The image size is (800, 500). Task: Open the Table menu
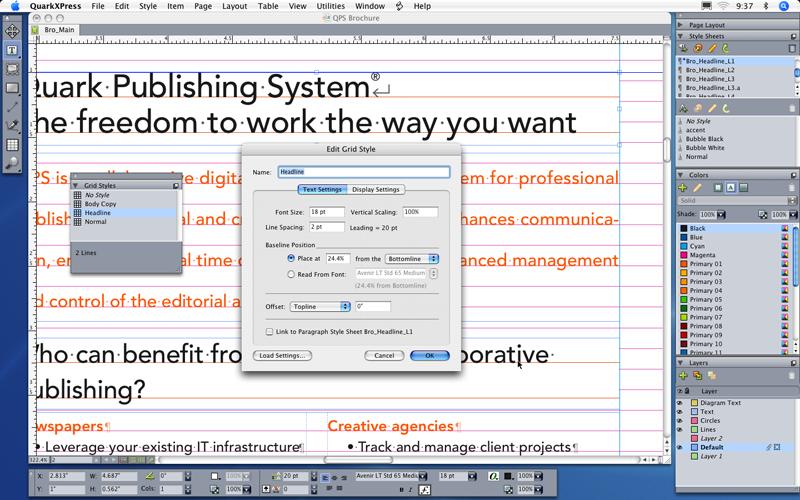click(x=268, y=6)
